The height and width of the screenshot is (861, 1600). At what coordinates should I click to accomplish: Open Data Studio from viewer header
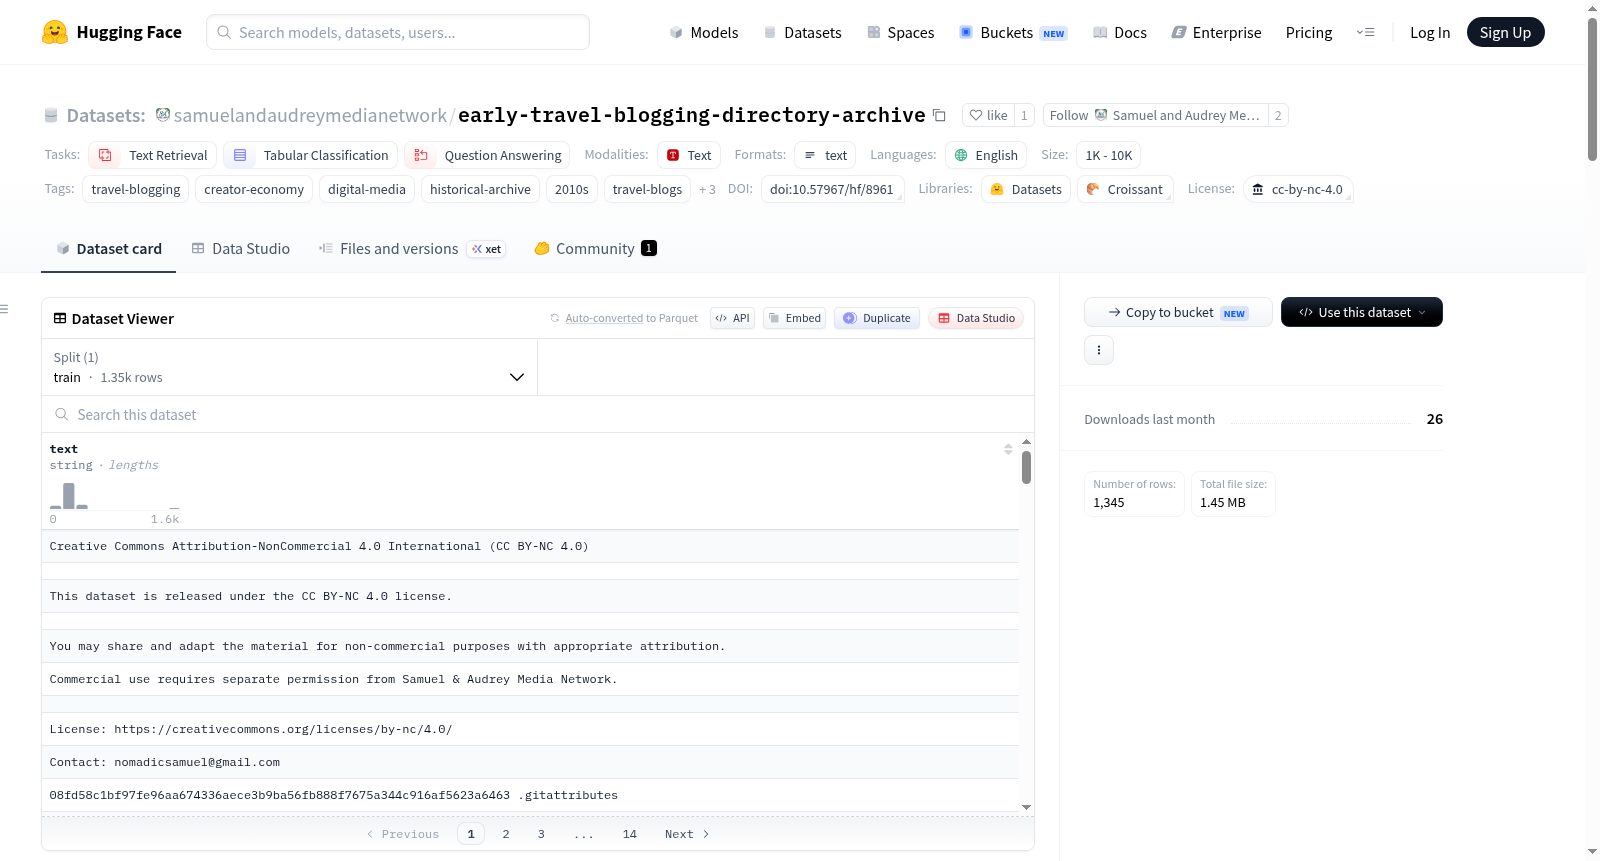[x=976, y=318]
